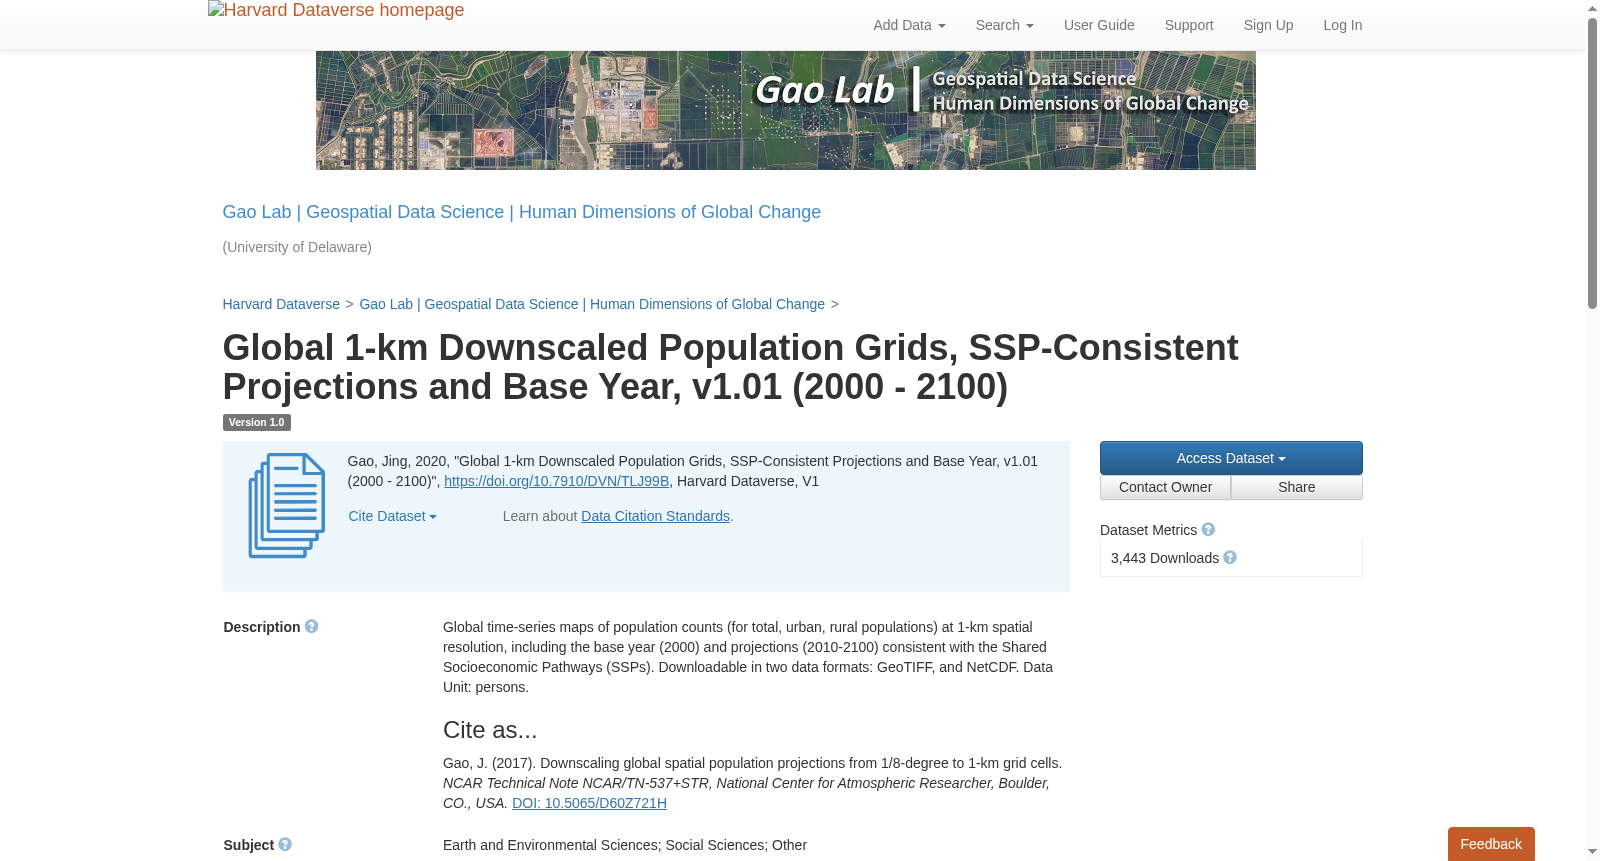Open the Gao Lab dataverse title link
This screenshot has width=1600, height=861.
[x=521, y=212]
